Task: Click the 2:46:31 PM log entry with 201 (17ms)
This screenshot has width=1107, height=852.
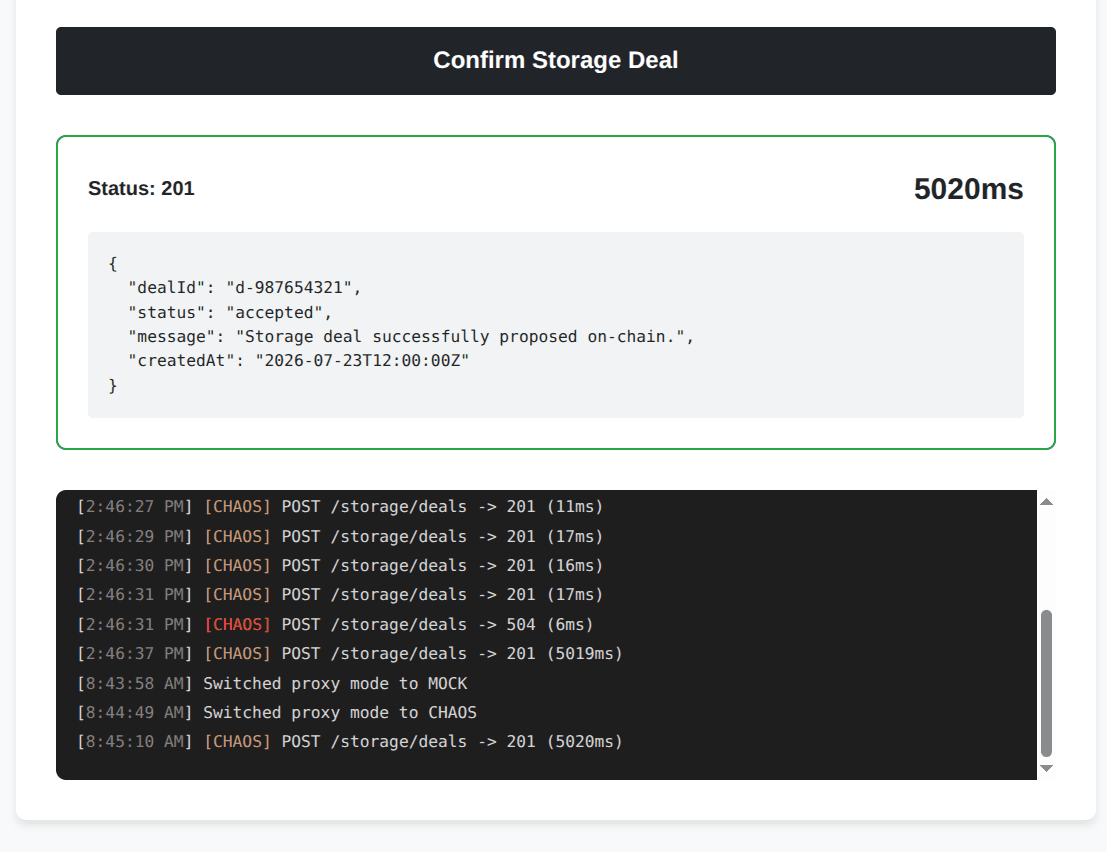Action: pyautogui.click(x=340, y=594)
